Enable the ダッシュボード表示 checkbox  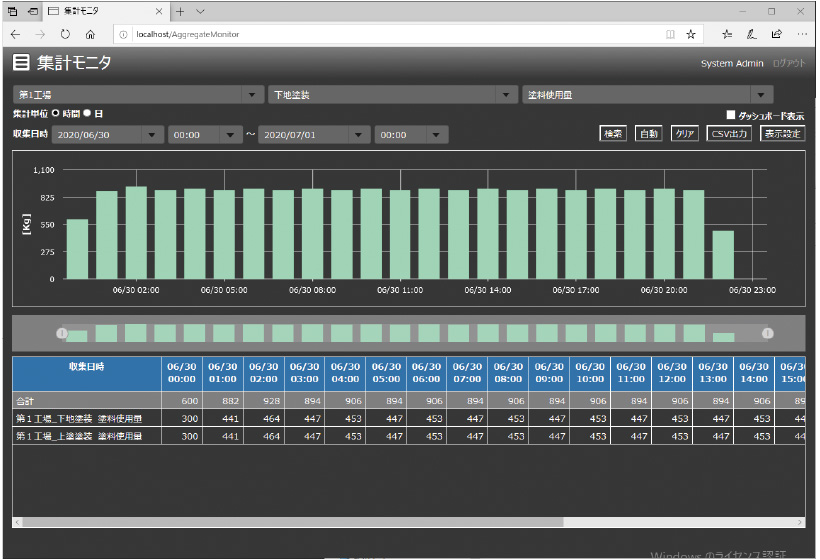tap(731, 115)
